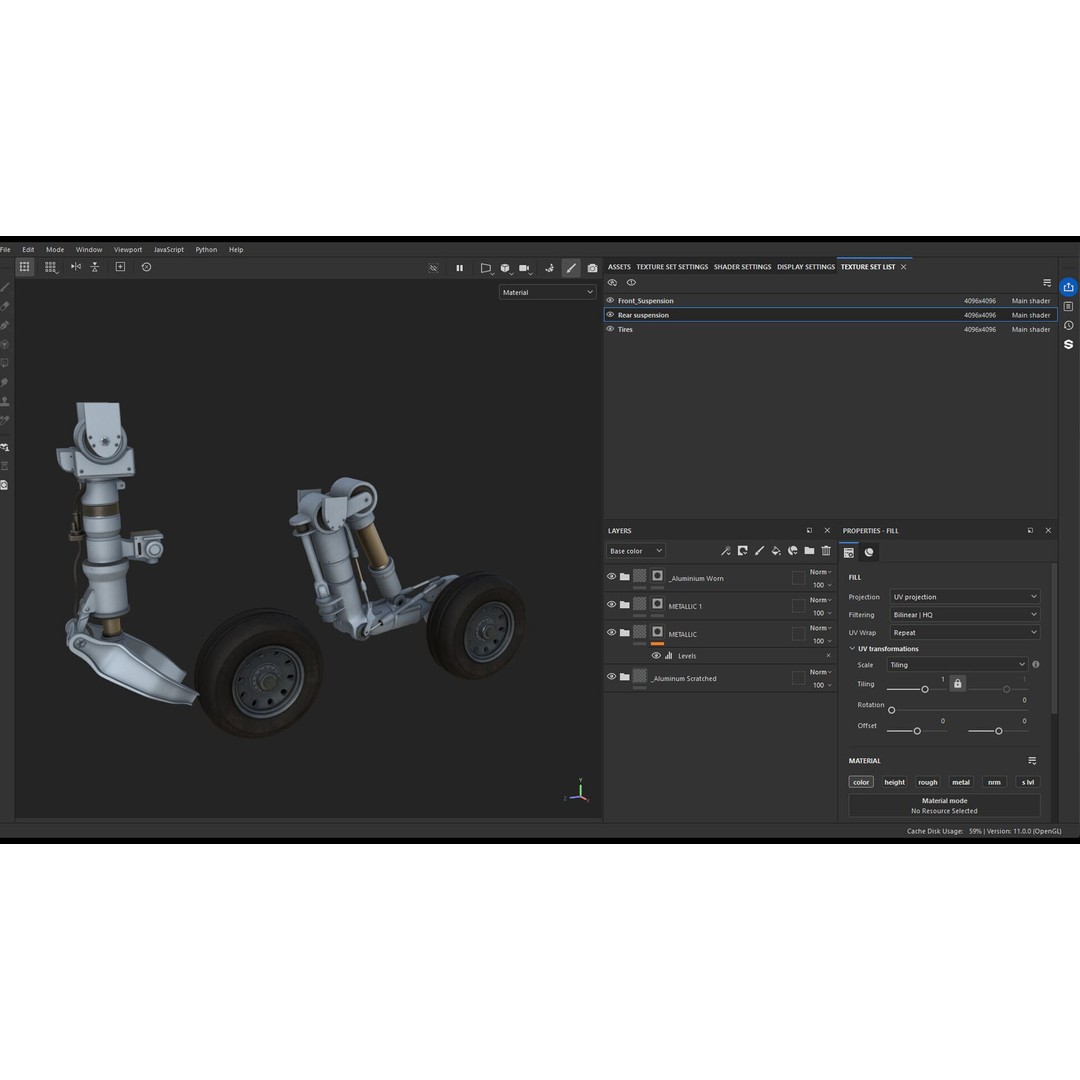Add a paint layer in the Layers panel
Screen dimensions: 1080x1080
tap(760, 551)
